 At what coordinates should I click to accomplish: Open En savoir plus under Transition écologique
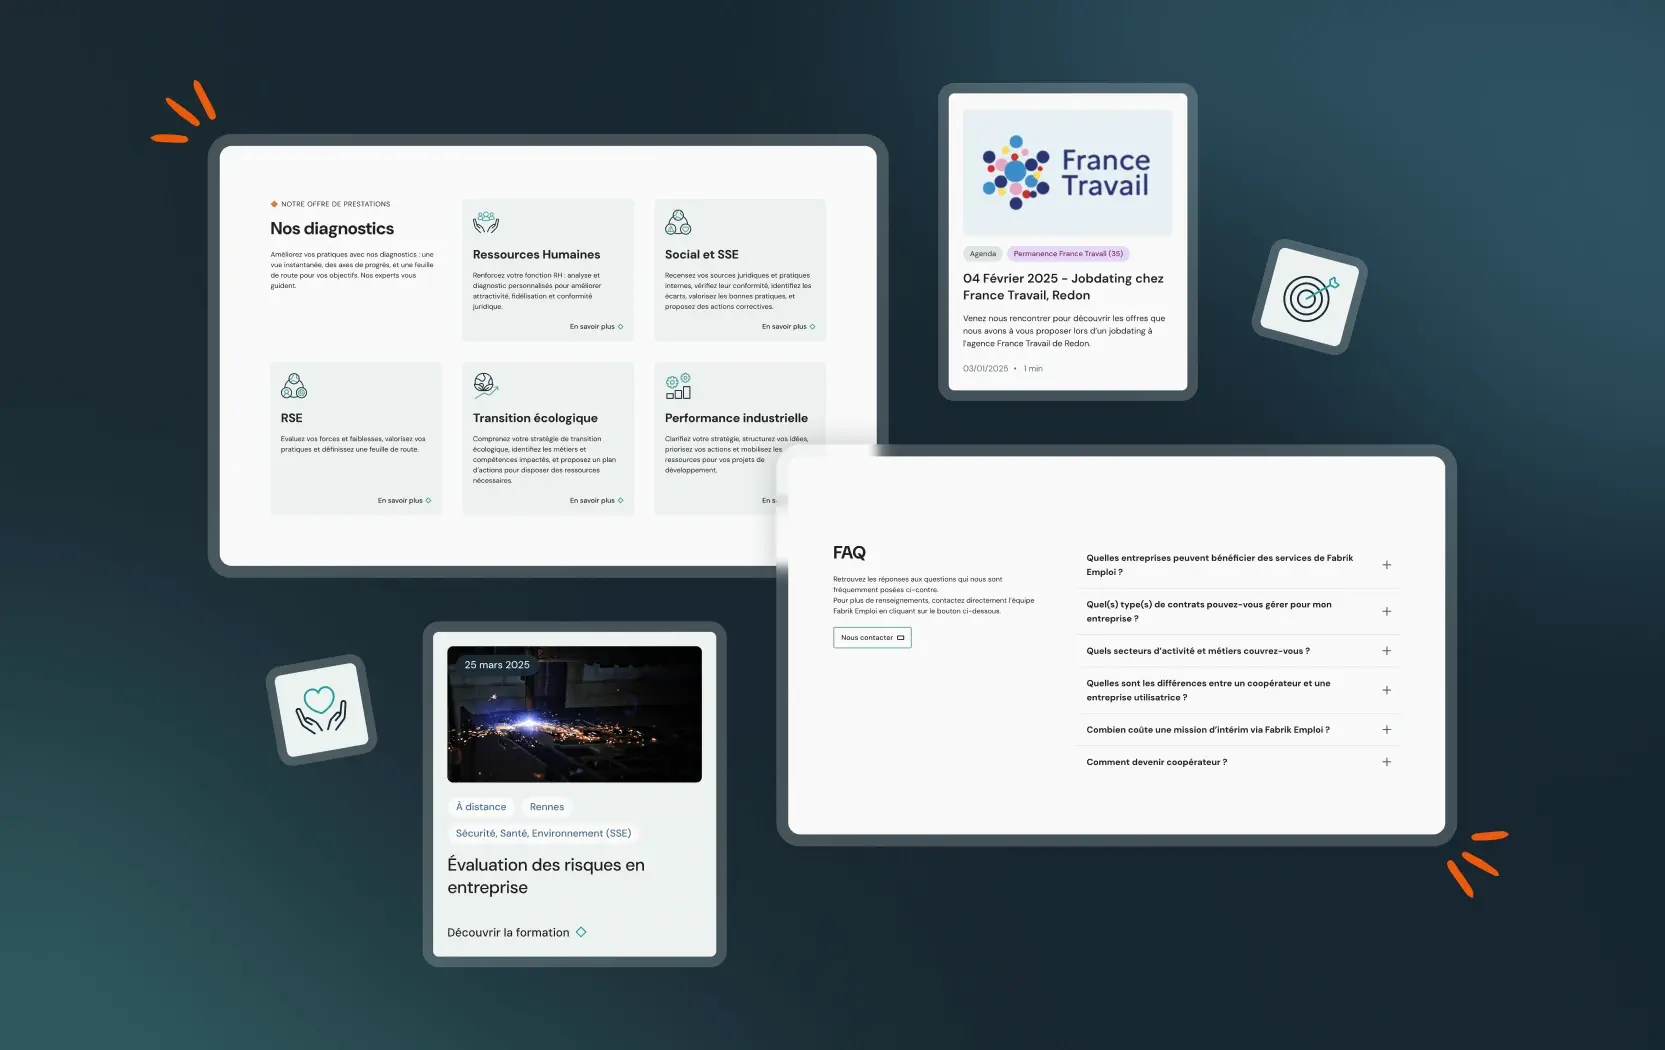point(596,500)
